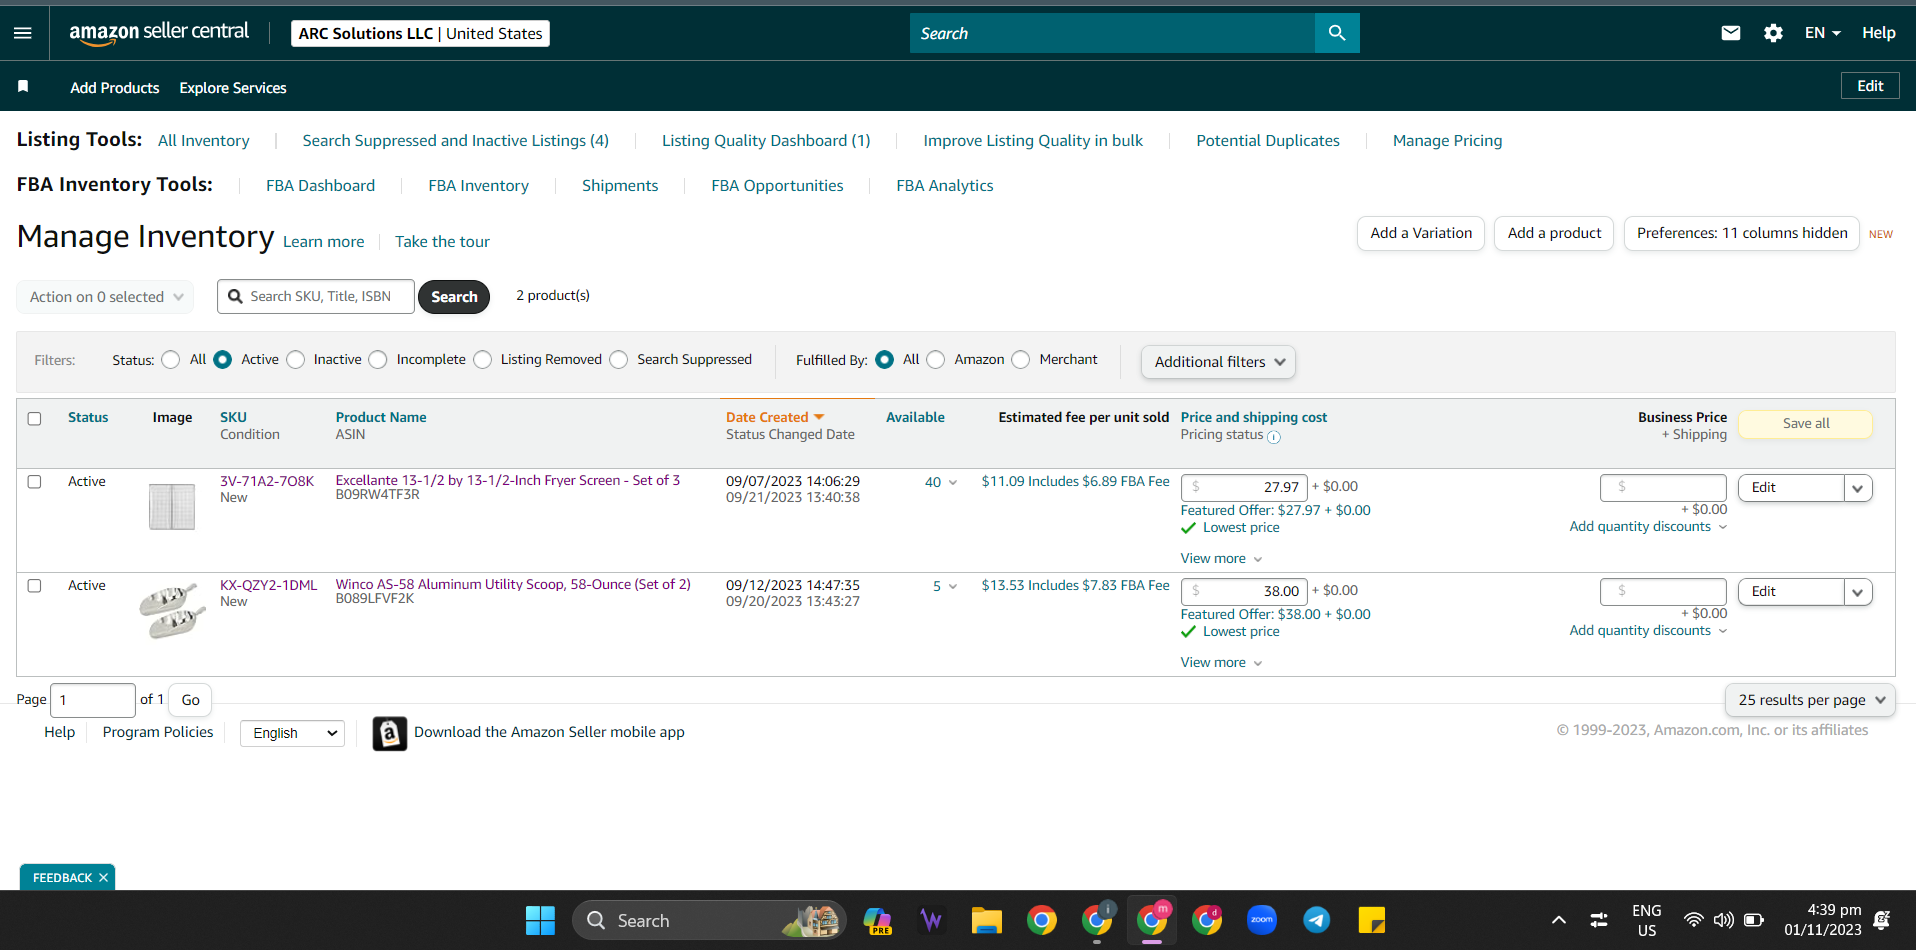Screen dimensions: 1916x950
Task: Click the magnifier button in top search bar
Action: click(x=1337, y=33)
